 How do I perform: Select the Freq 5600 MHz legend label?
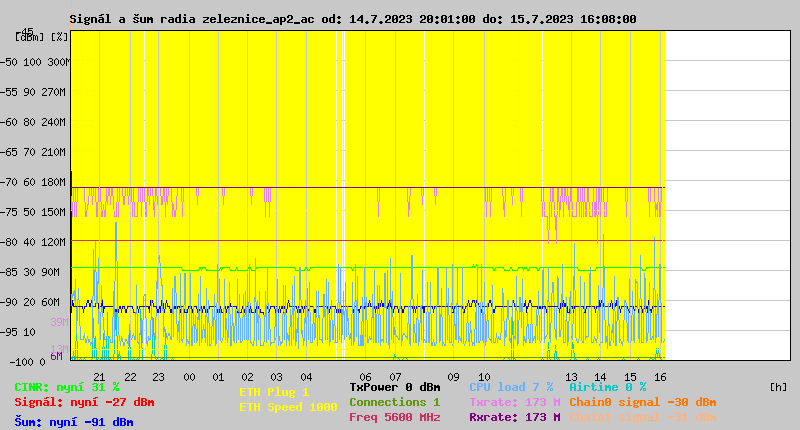click(394, 417)
